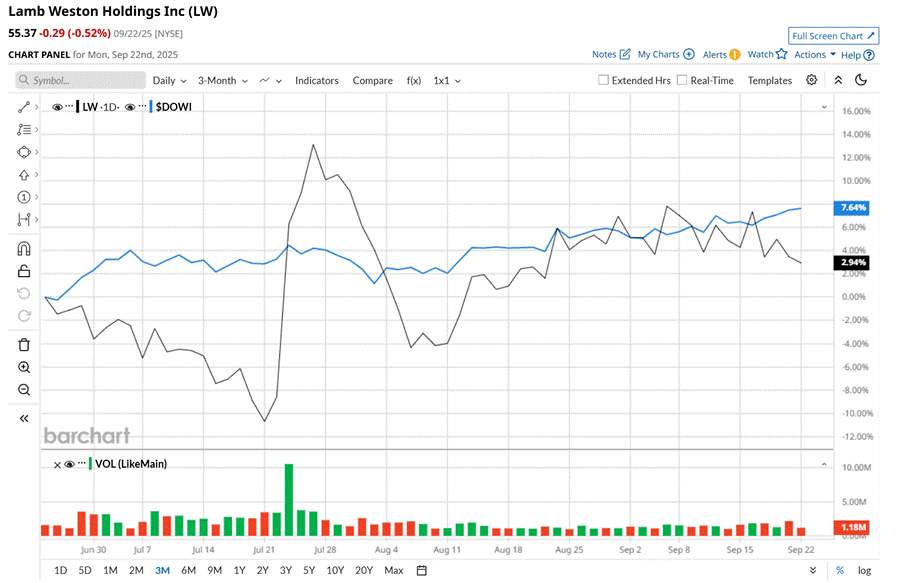Viewport: 903px width, 583px height.
Task: Enable the Extended Hrs checkbox
Action: [x=603, y=80]
